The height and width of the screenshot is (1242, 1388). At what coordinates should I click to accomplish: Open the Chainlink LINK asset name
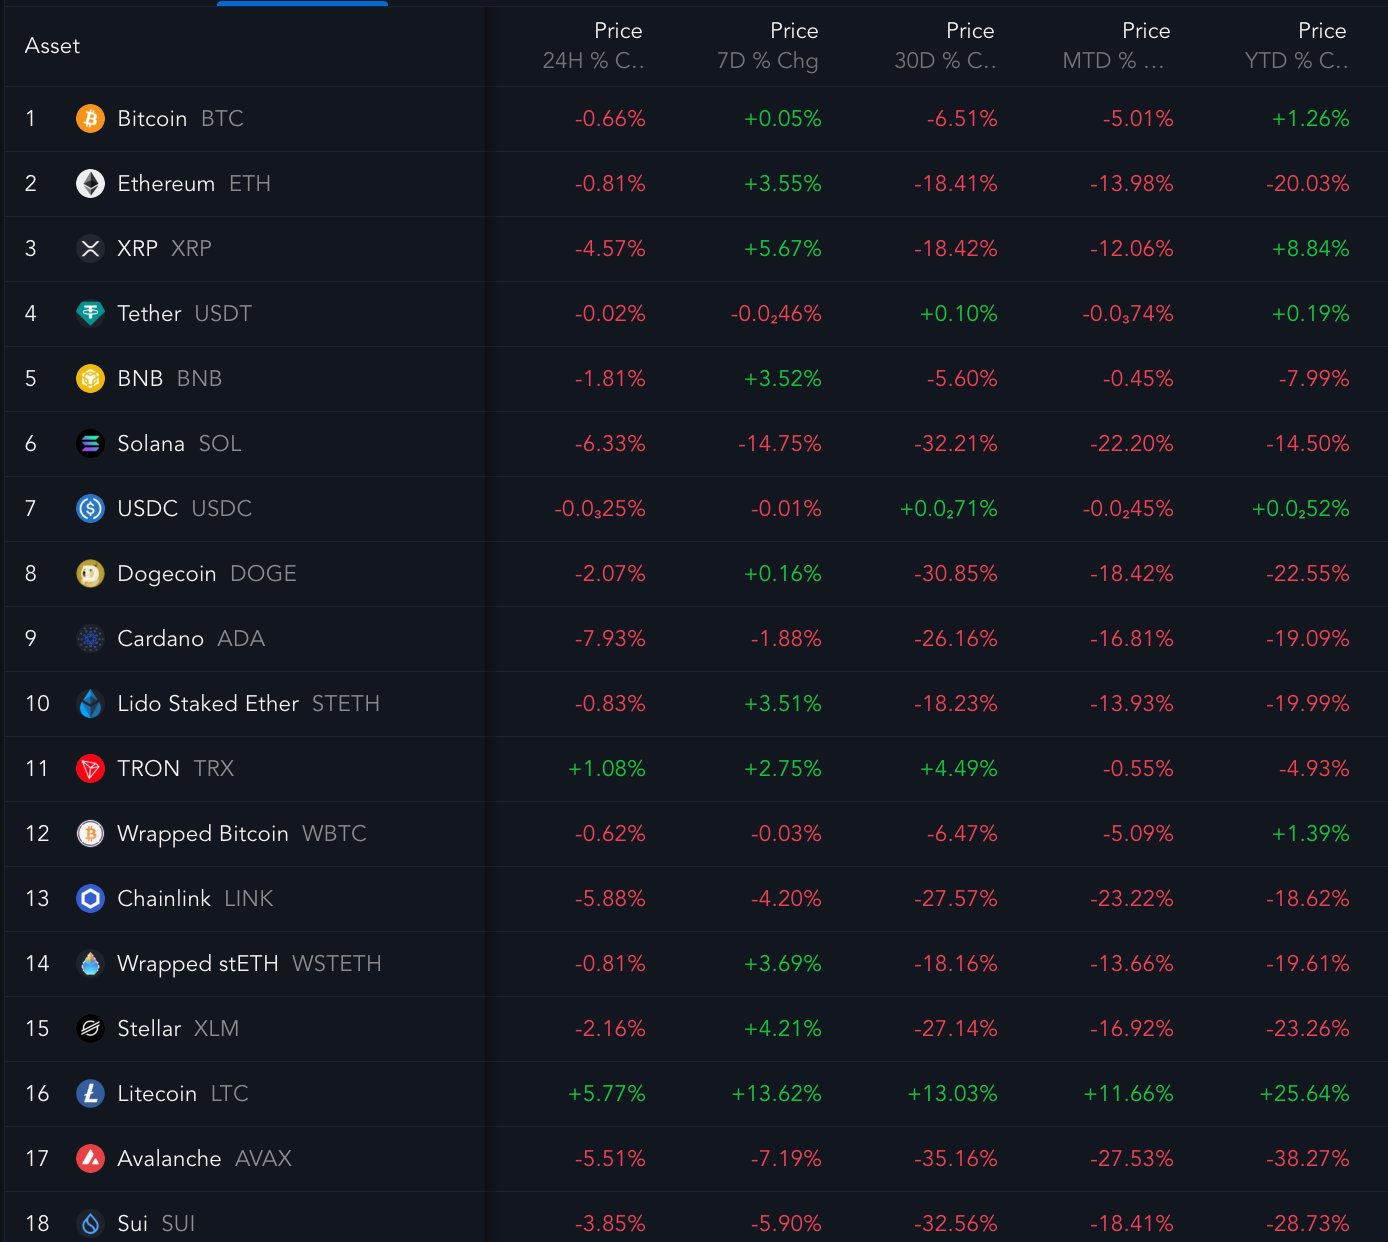click(x=195, y=899)
